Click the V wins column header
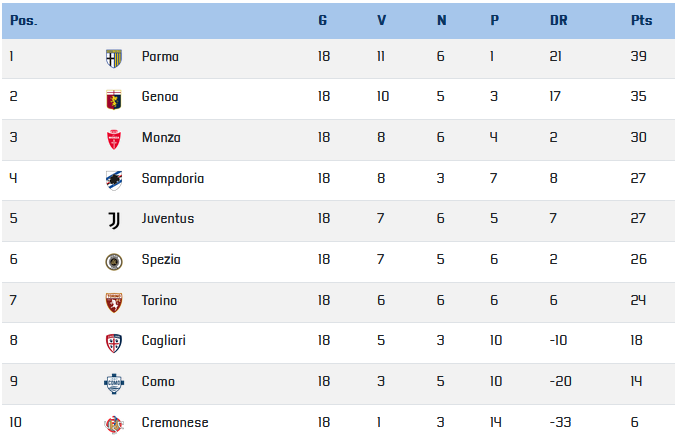This screenshot has width=675, height=444. pyautogui.click(x=381, y=20)
